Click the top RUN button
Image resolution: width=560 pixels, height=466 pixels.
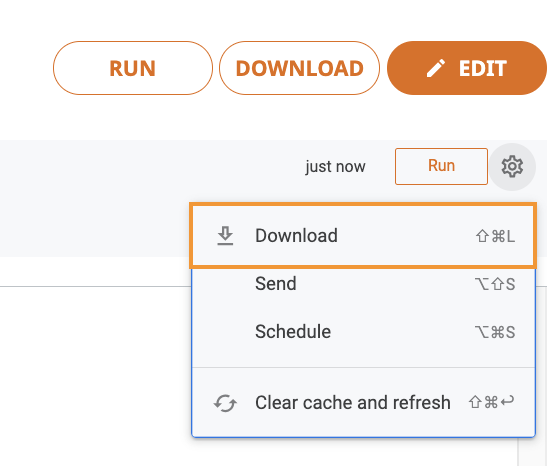pos(133,68)
